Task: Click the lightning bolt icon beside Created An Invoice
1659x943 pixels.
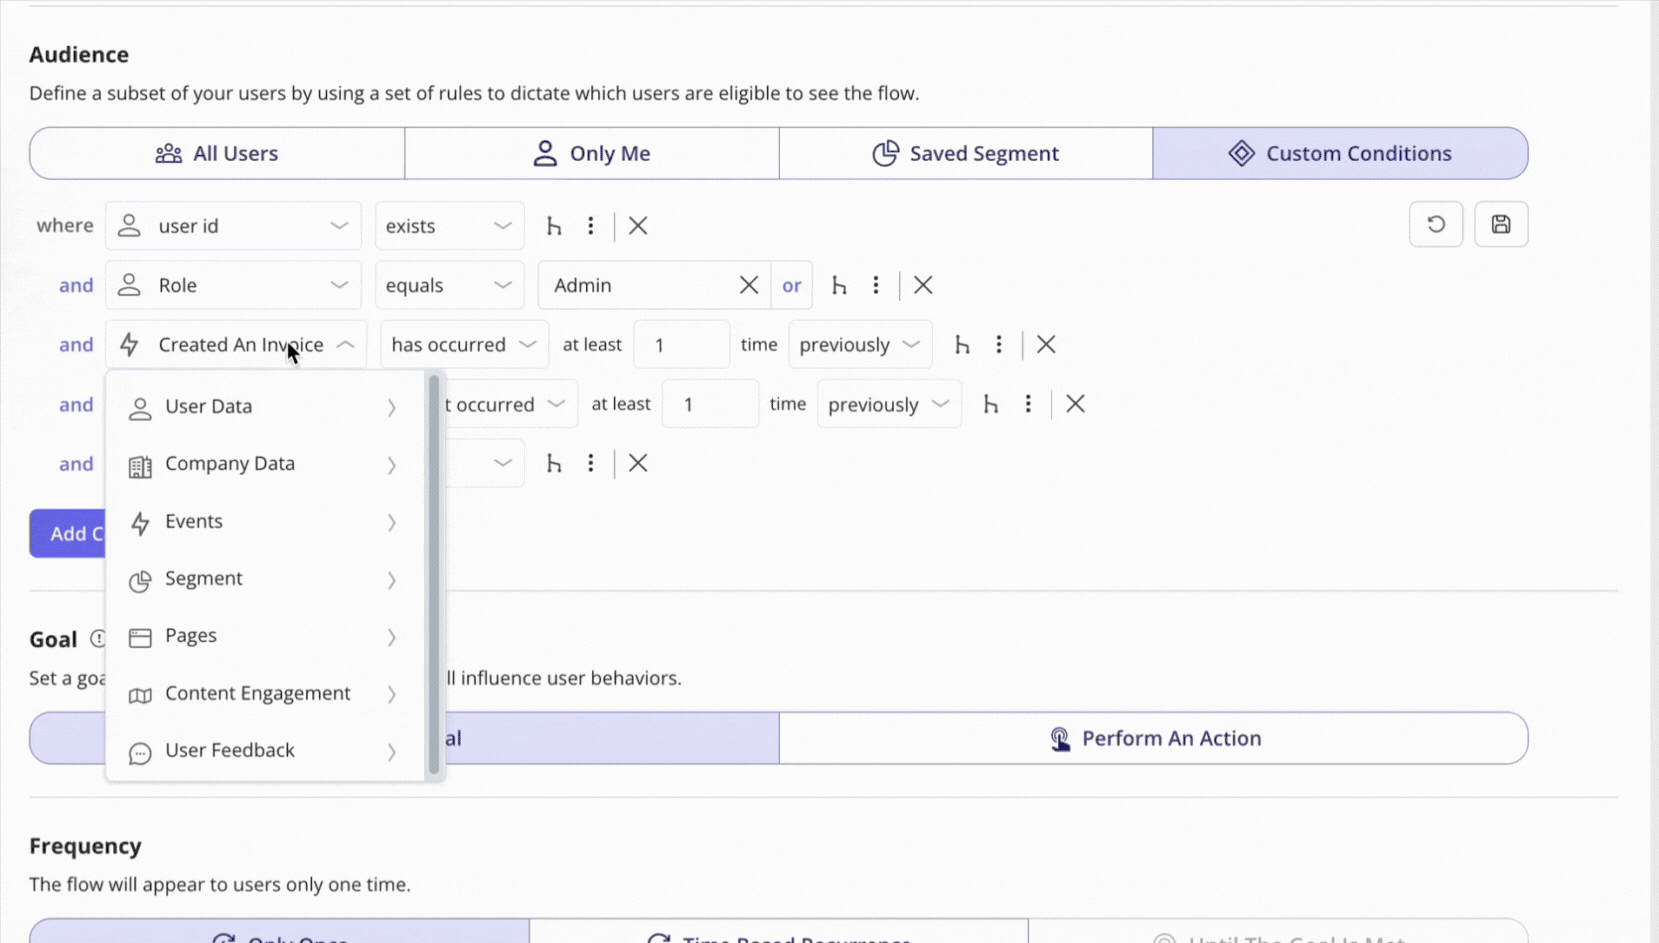Action: pyautogui.click(x=130, y=344)
